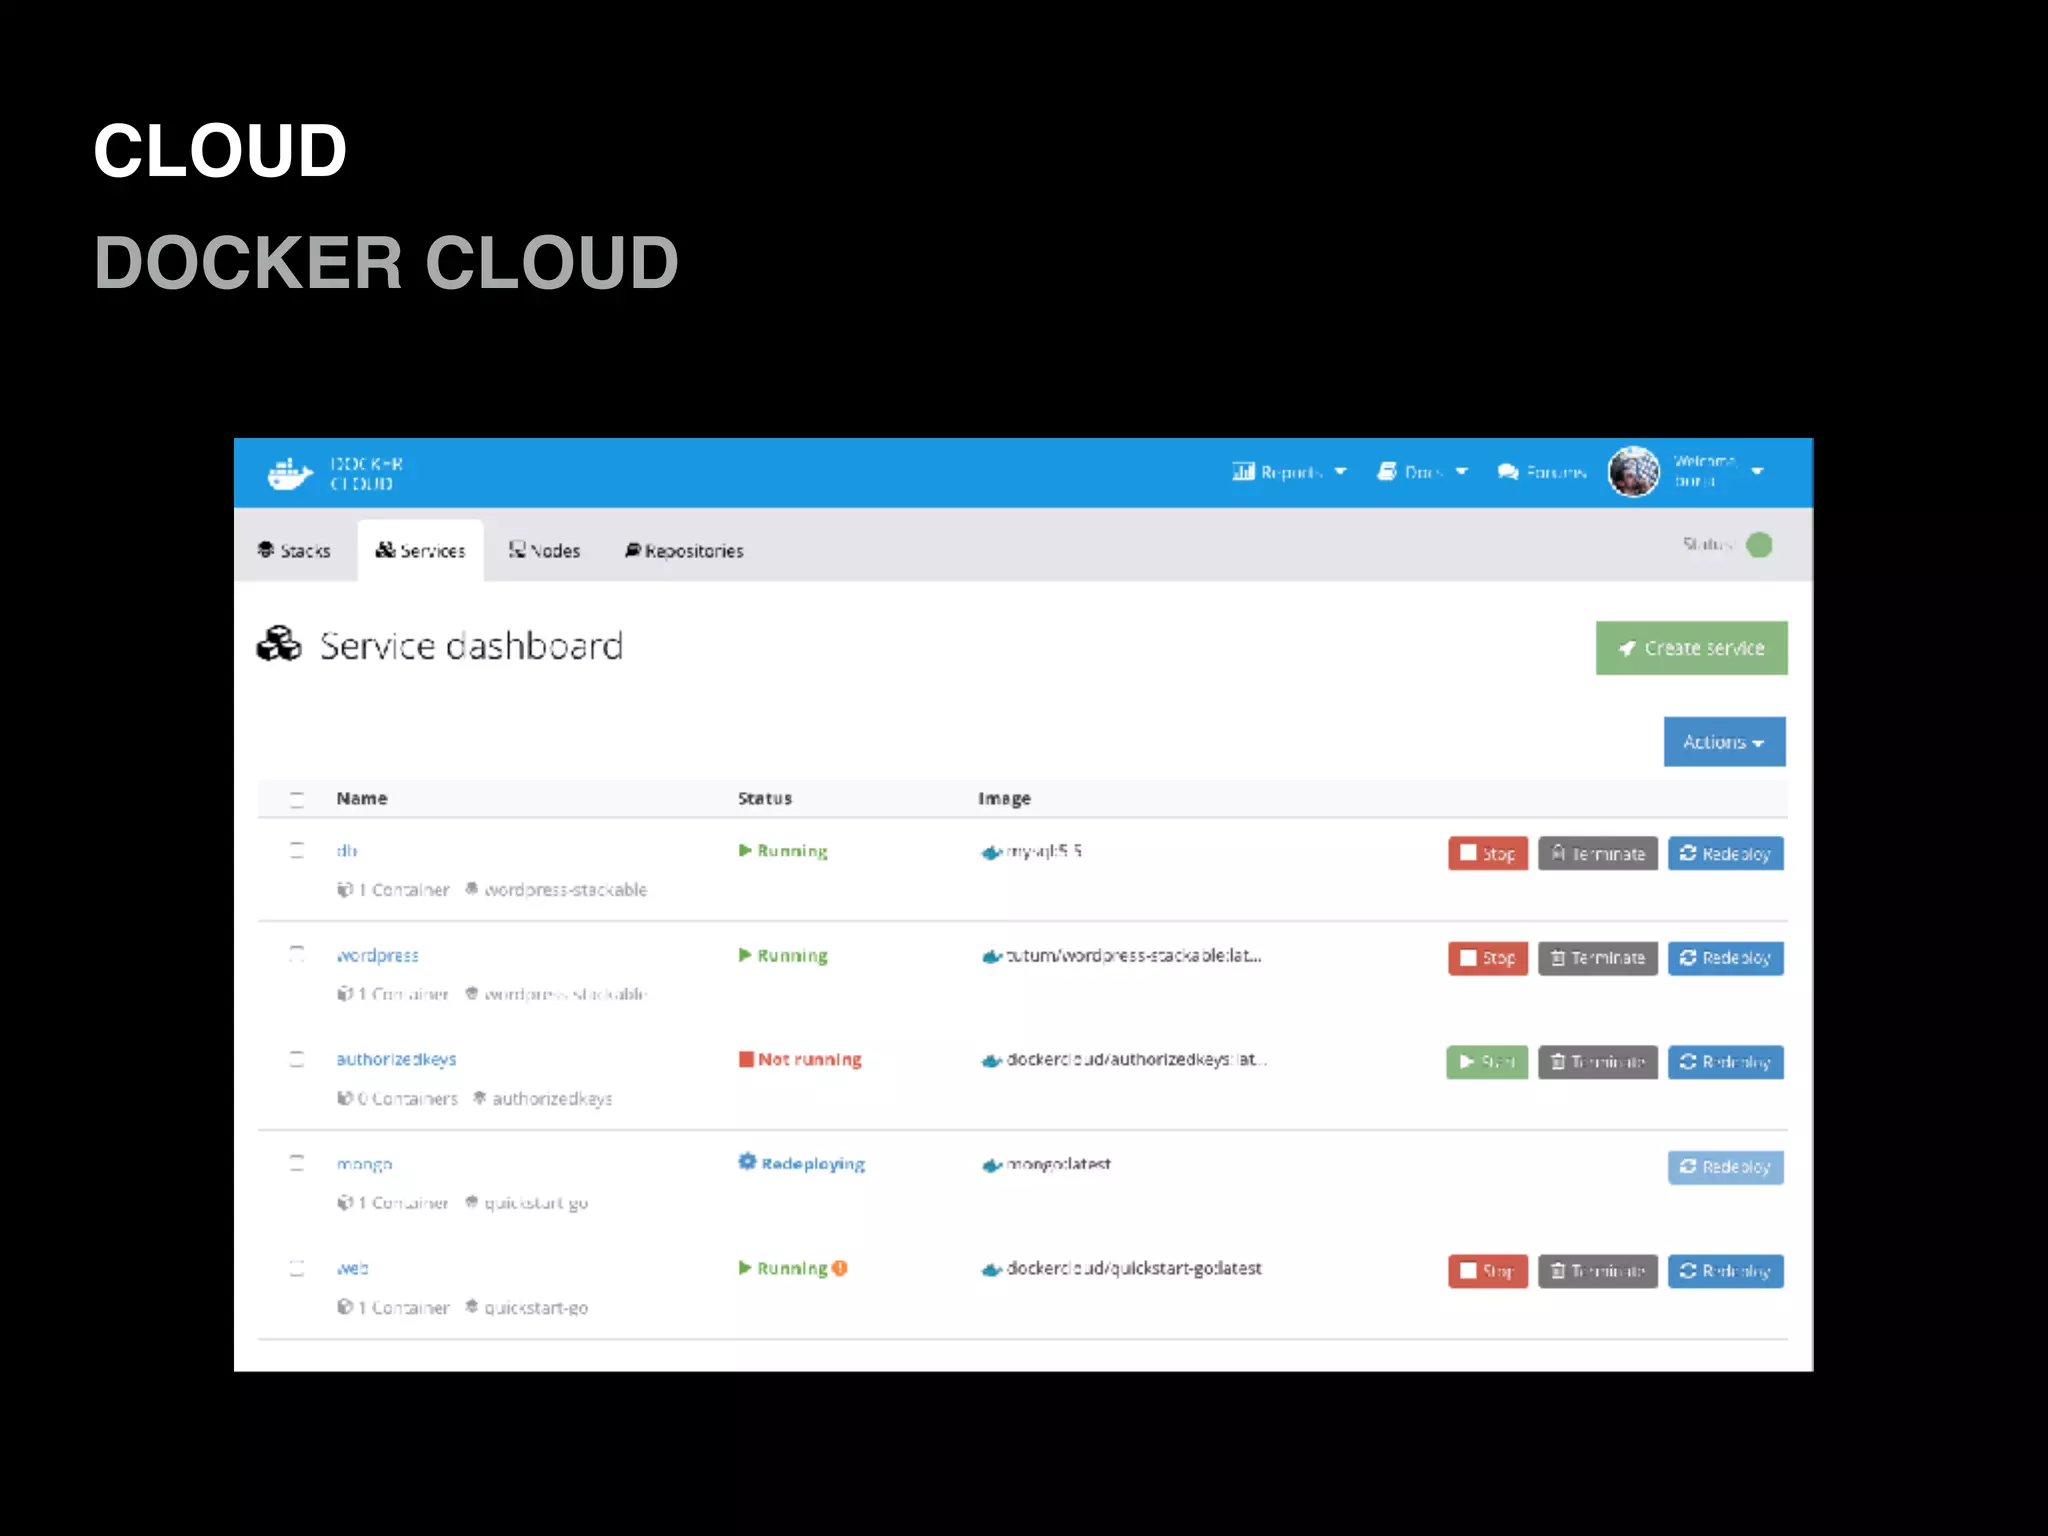
Task: Open the authorizedkeys service link
Action: click(x=396, y=1059)
